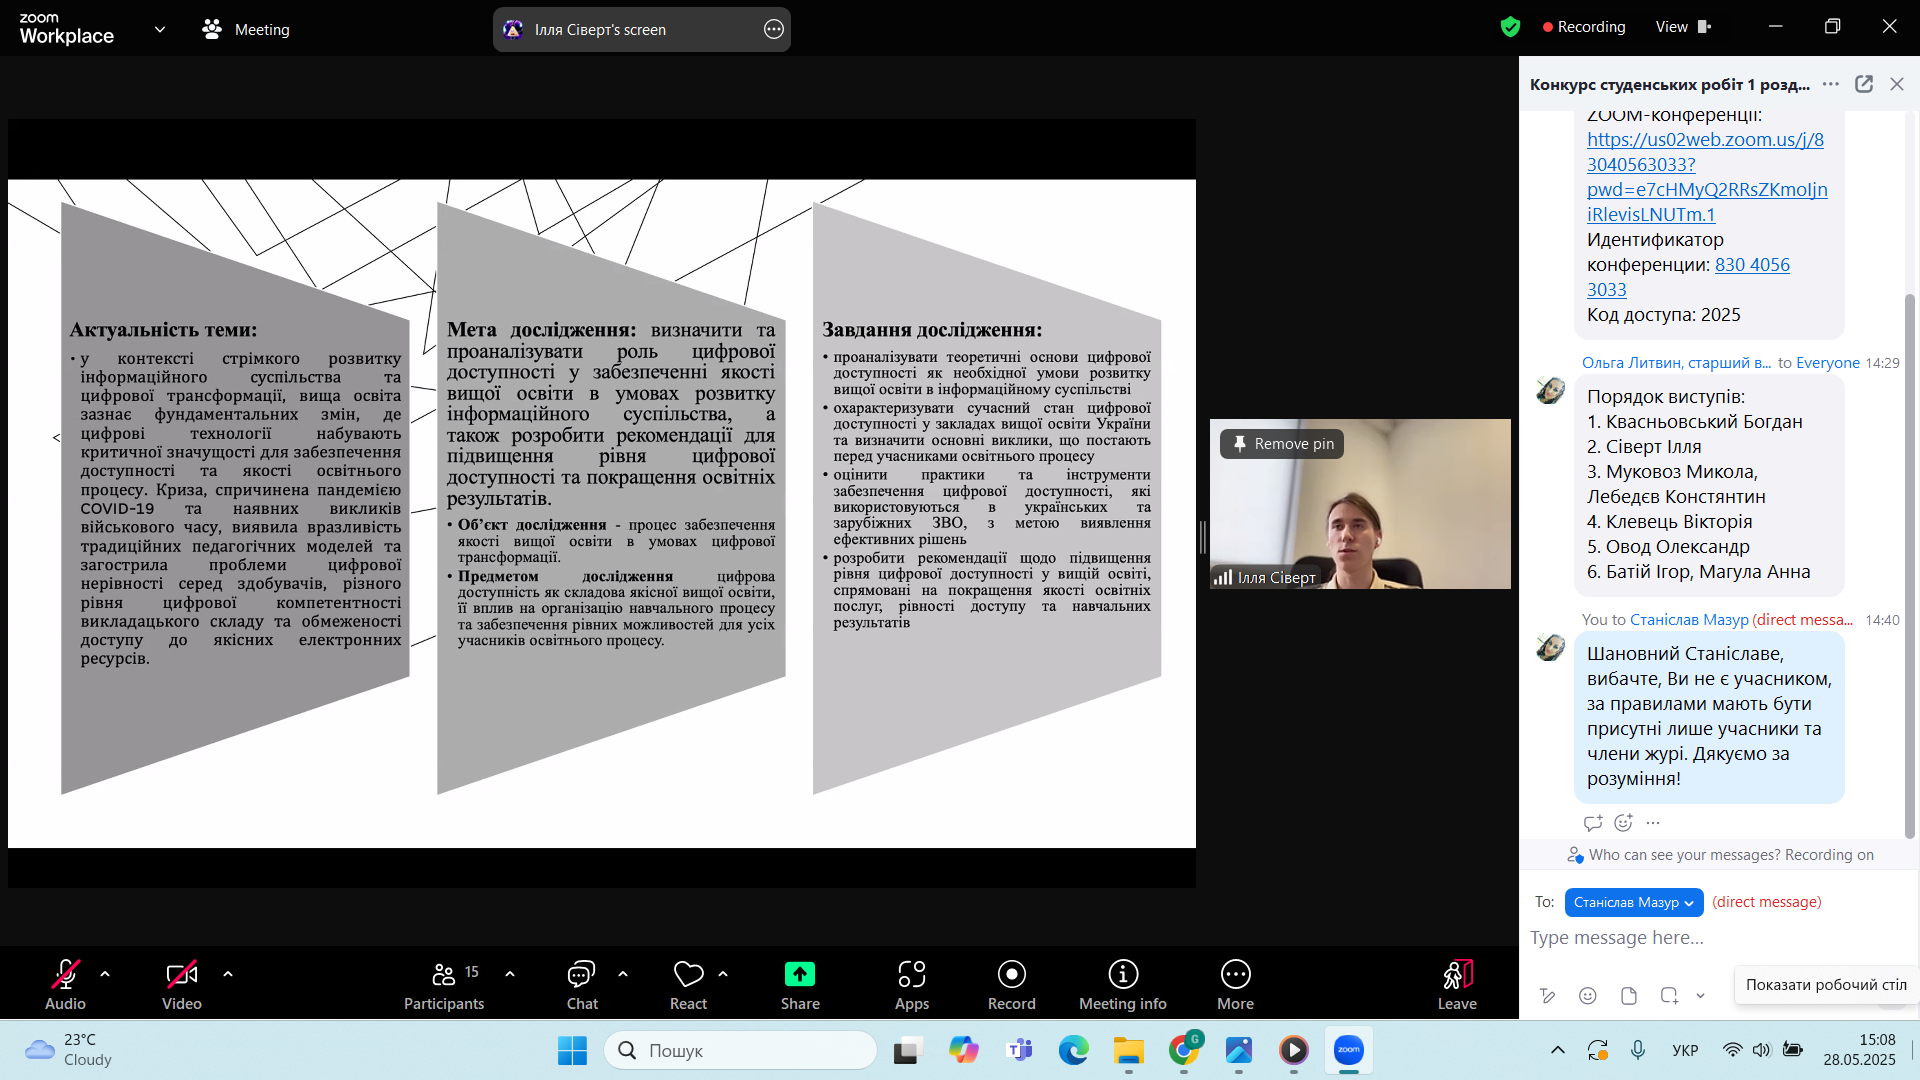Open the Zoom meeting link in chat

pyautogui.click(x=1706, y=177)
